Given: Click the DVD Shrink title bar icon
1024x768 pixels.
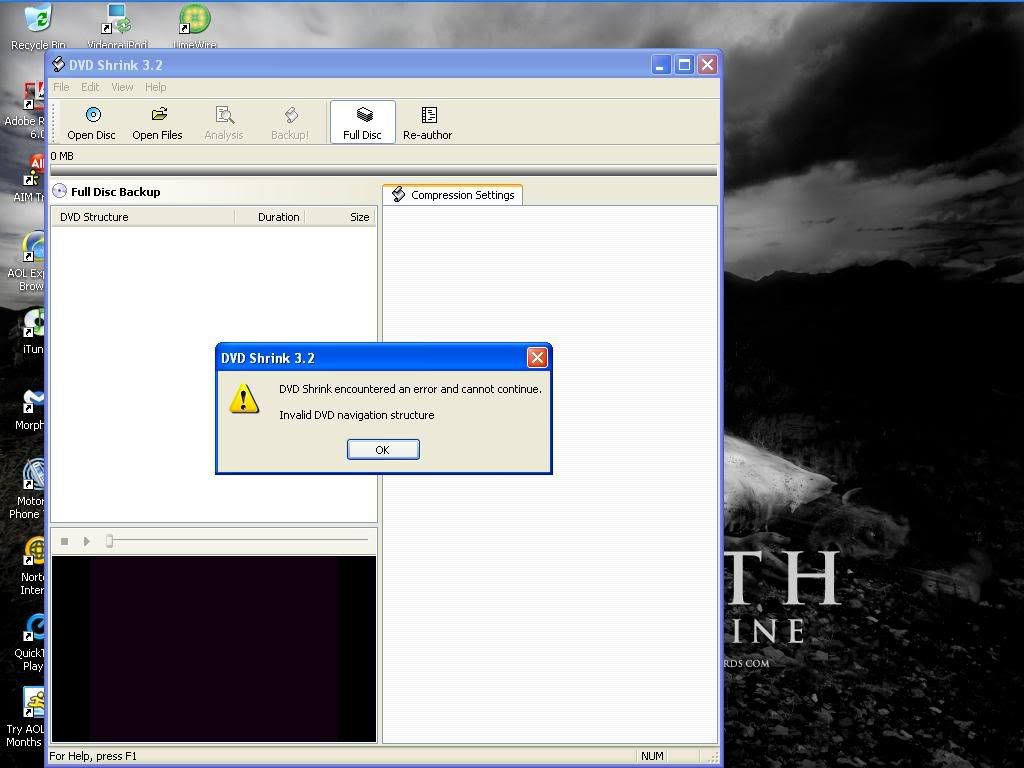Looking at the screenshot, I should coord(58,64).
